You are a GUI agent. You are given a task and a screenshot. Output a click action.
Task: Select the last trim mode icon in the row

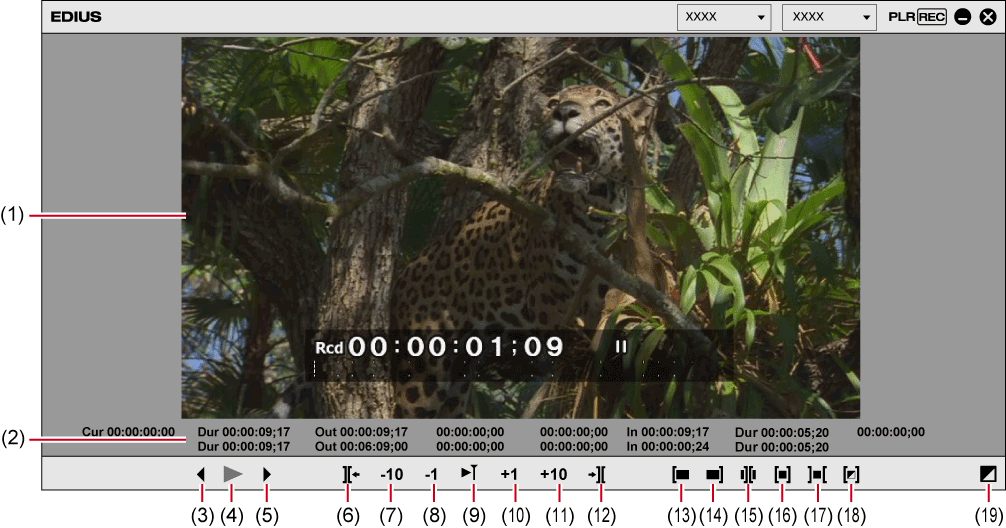point(851,474)
